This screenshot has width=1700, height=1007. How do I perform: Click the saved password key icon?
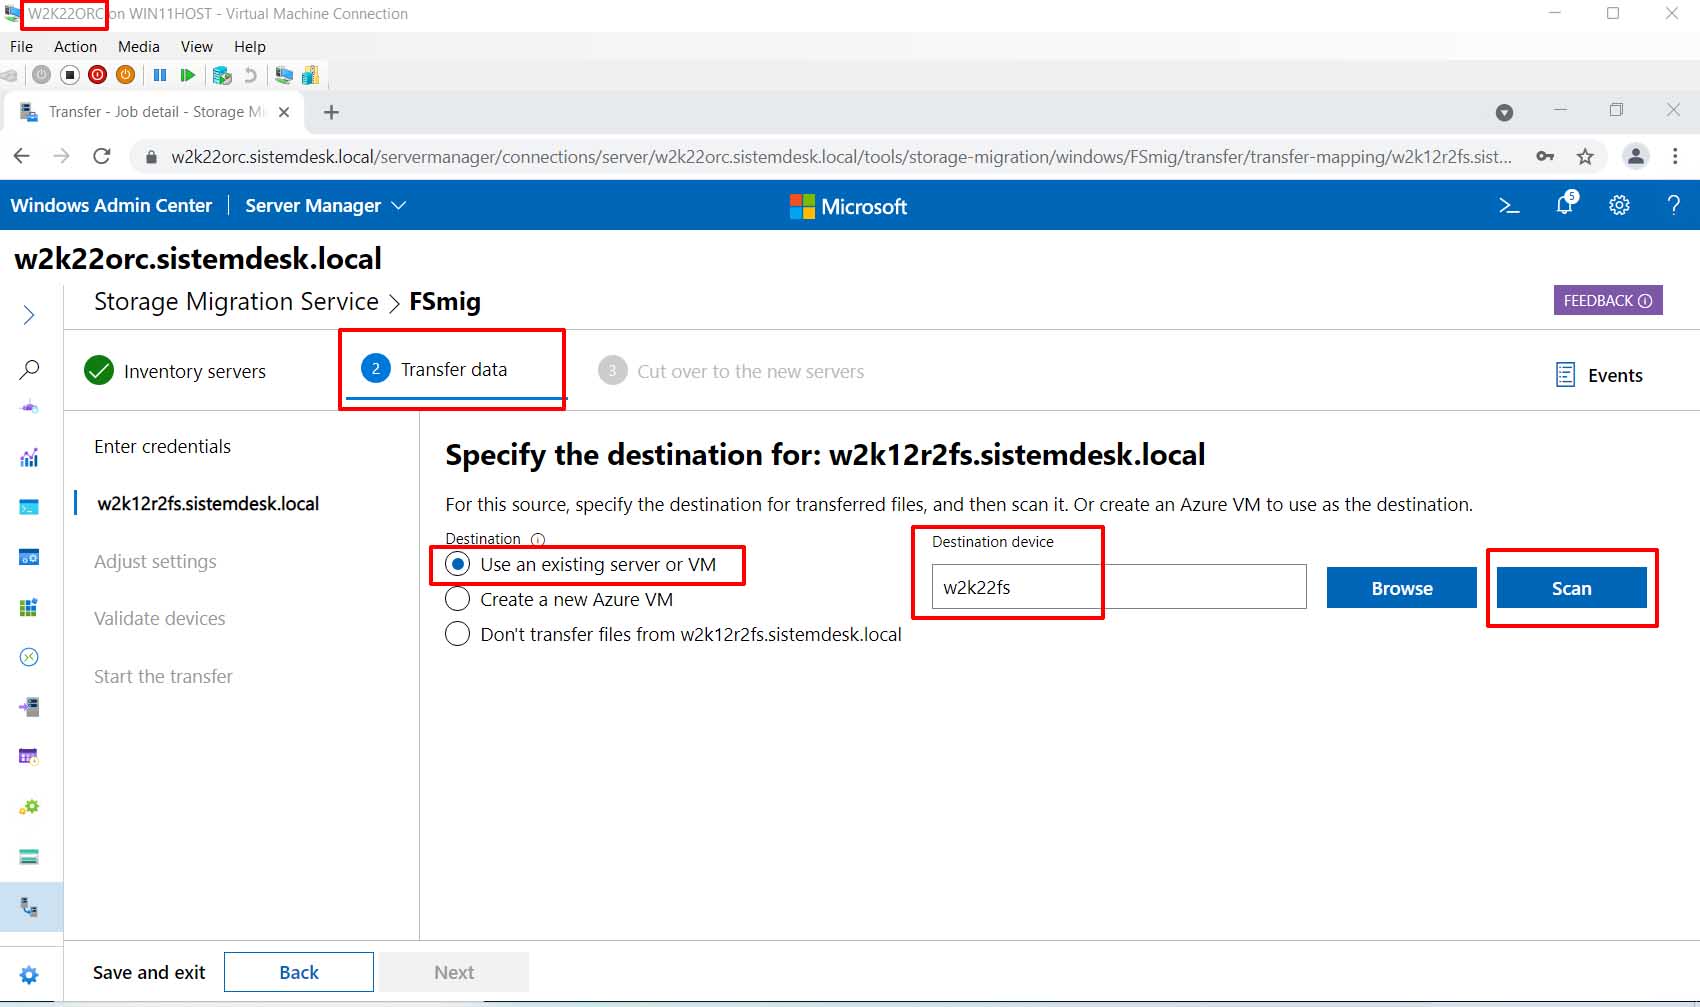[1545, 156]
